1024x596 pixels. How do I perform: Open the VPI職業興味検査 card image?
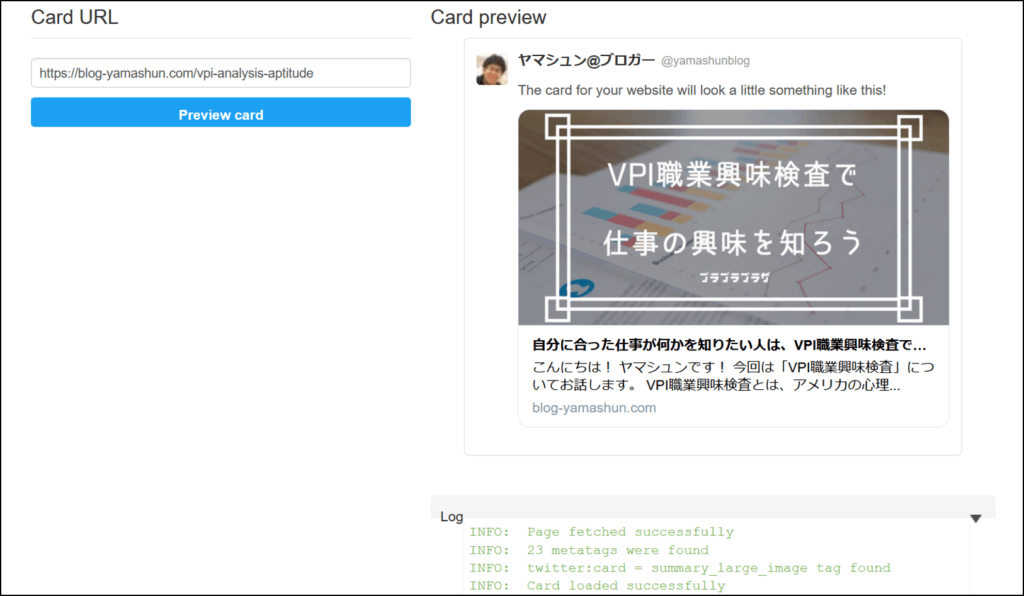point(733,217)
